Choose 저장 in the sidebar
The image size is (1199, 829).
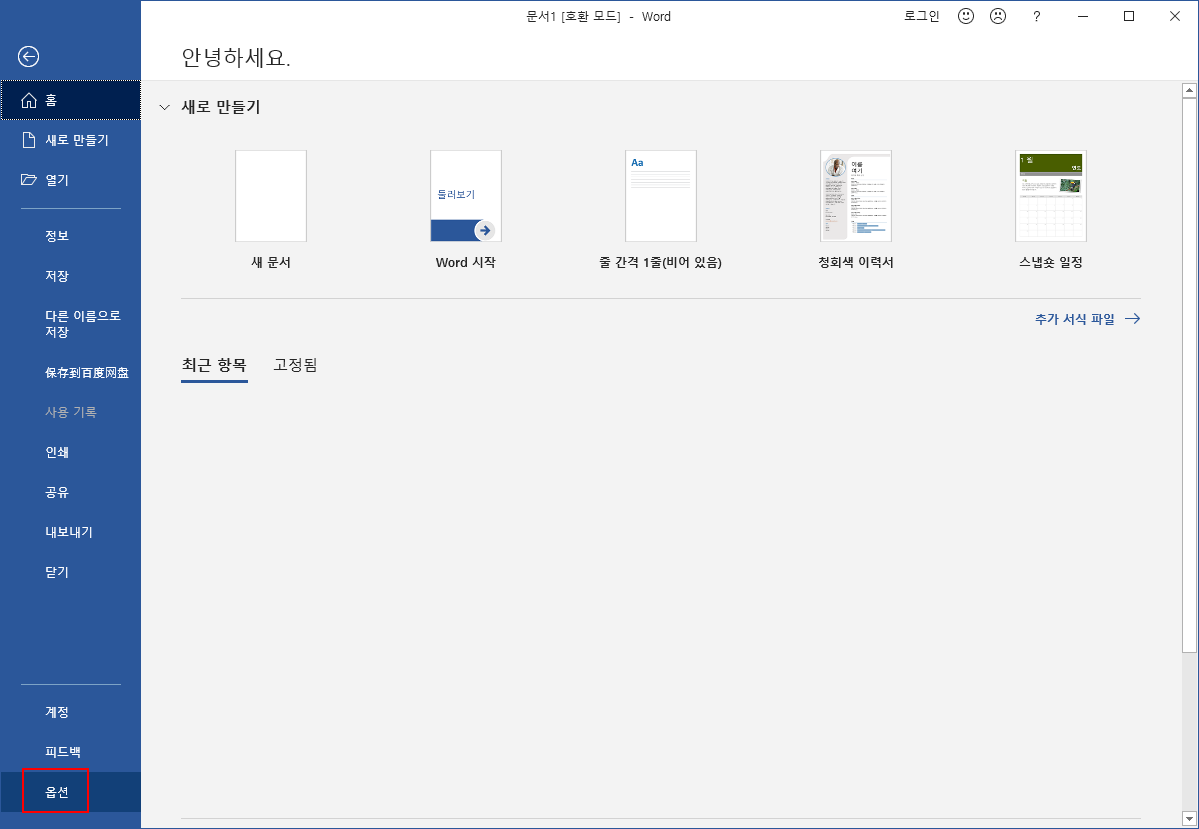tap(70, 275)
